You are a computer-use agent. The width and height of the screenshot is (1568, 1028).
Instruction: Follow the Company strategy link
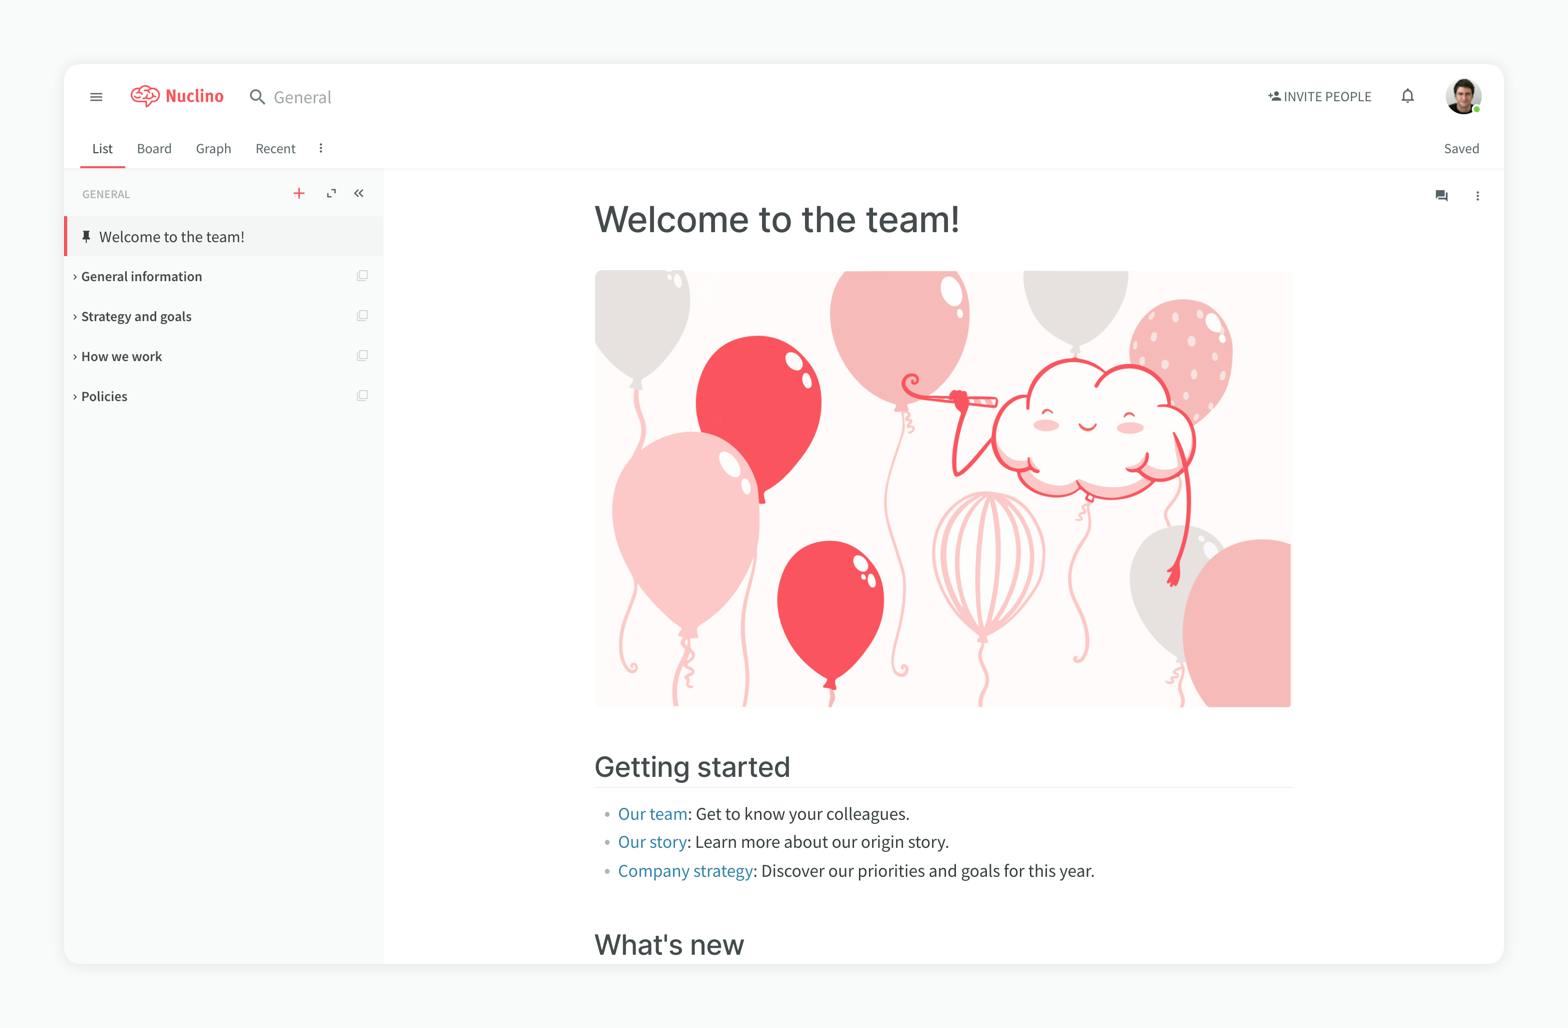coord(685,871)
